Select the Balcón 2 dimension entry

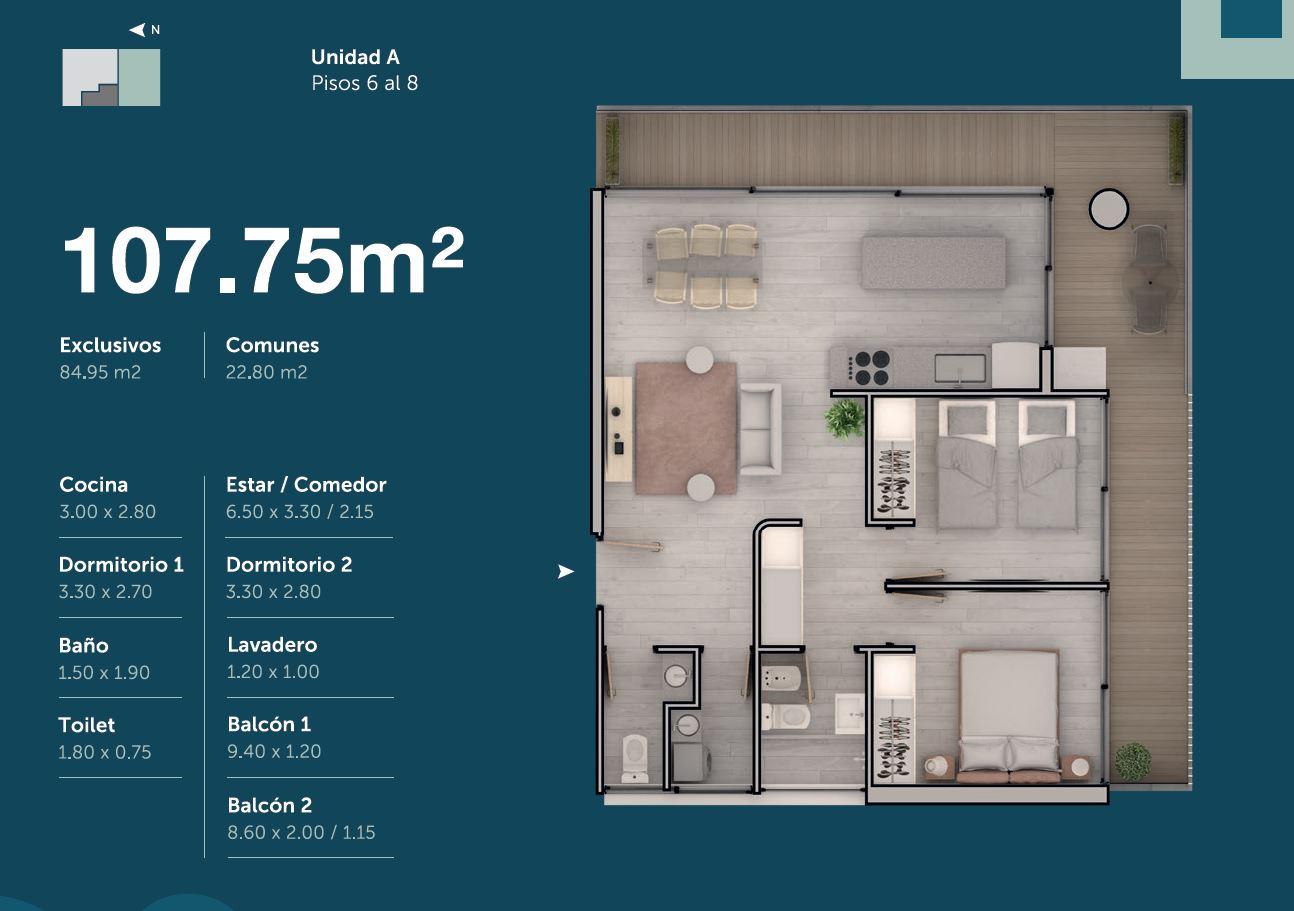pyautogui.click(x=301, y=818)
